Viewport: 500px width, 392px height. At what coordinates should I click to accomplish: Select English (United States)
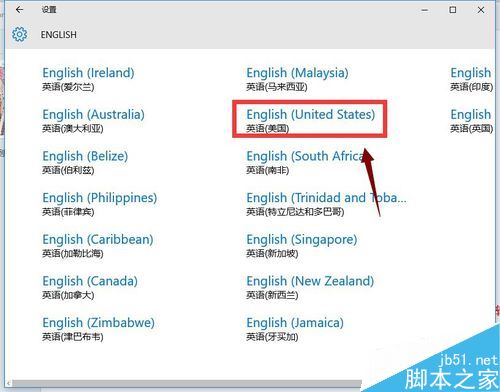point(311,121)
